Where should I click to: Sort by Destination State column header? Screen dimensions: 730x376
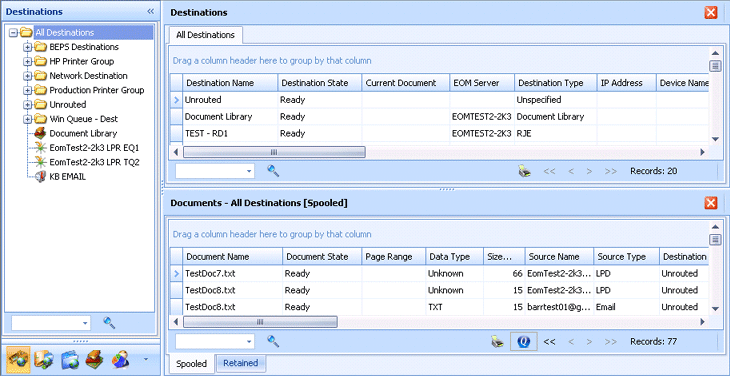(x=320, y=83)
